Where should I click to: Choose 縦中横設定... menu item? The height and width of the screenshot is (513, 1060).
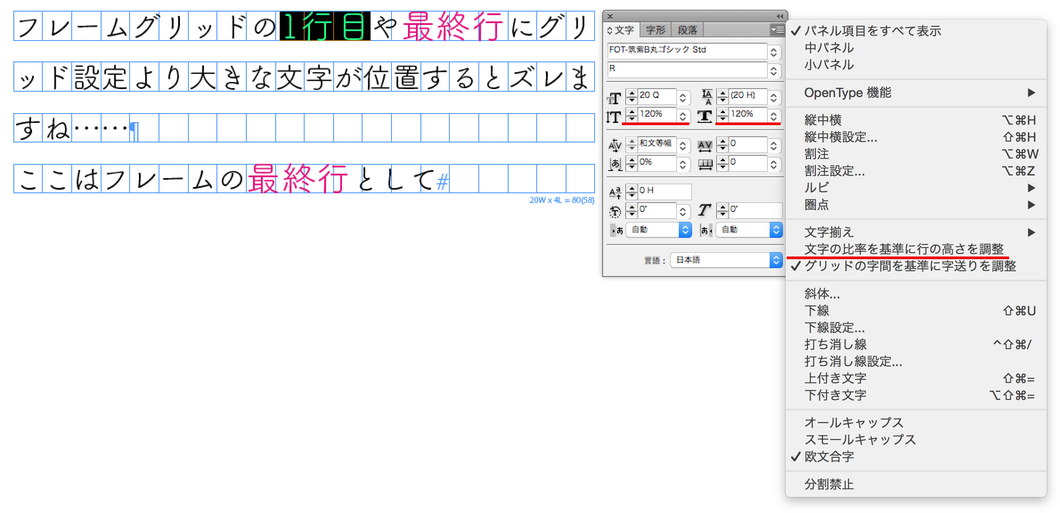coord(915,137)
